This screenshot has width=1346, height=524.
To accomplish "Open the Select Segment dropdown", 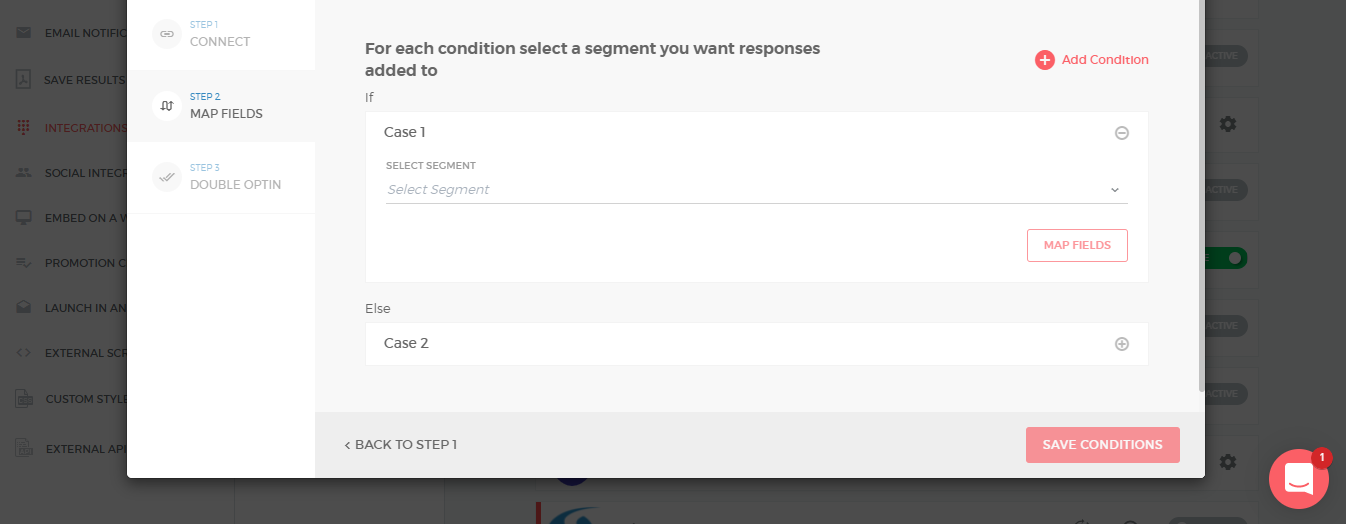I will tap(757, 190).
